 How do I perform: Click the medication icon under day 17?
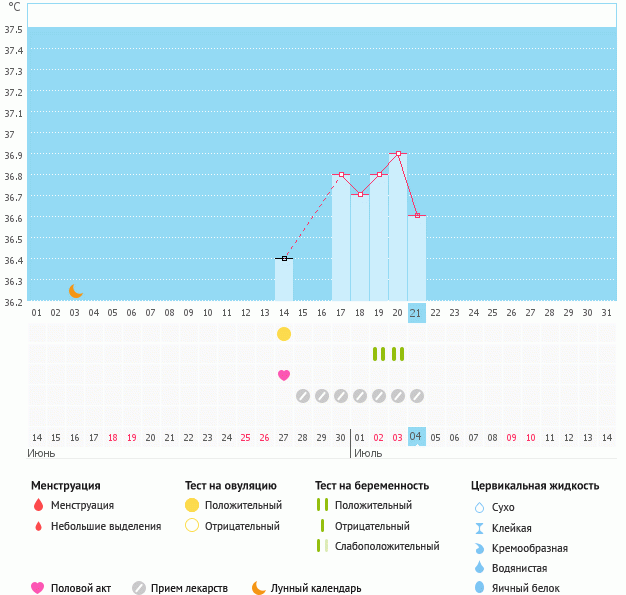pyautogui.click(x=341, y=396)
